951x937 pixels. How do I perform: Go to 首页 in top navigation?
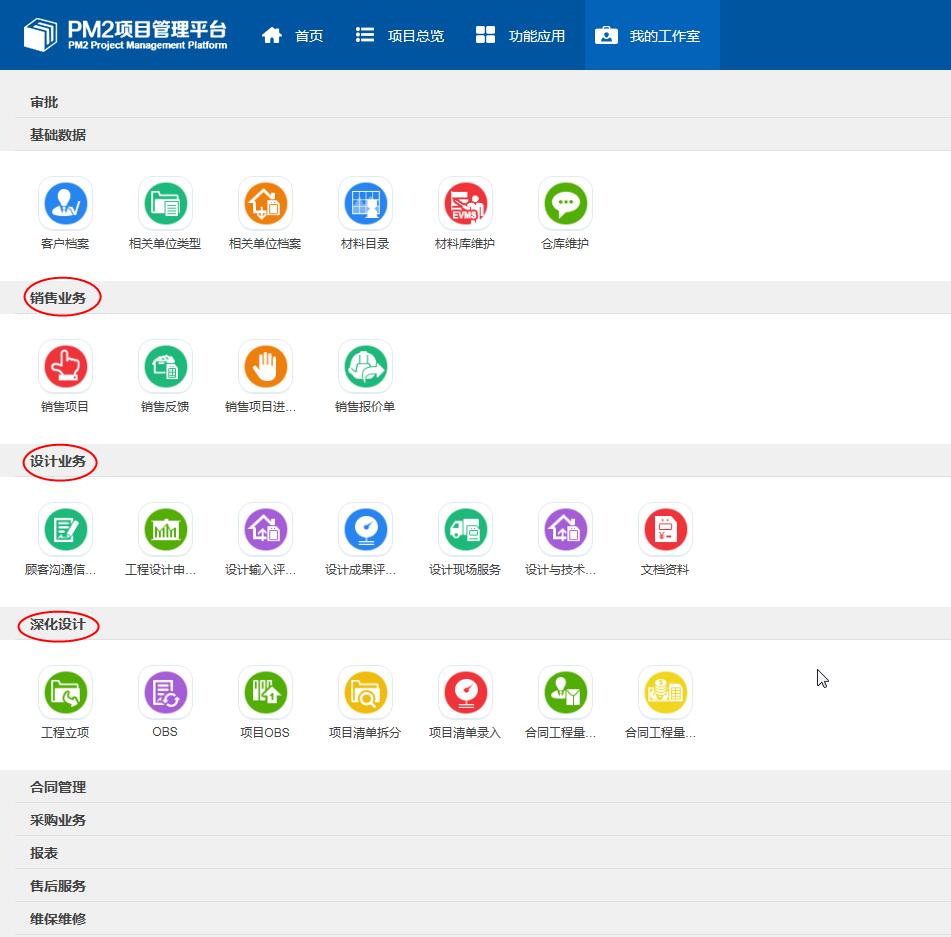293,36
